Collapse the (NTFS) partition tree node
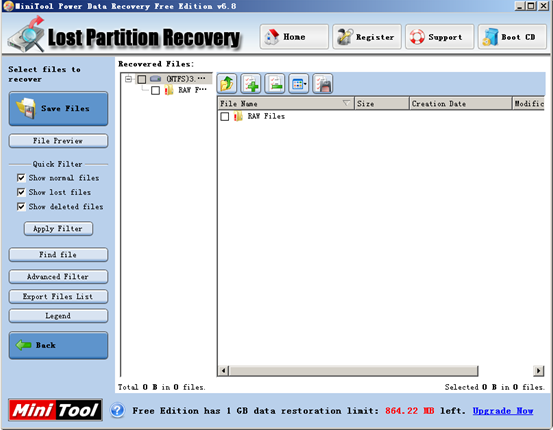 129,79
